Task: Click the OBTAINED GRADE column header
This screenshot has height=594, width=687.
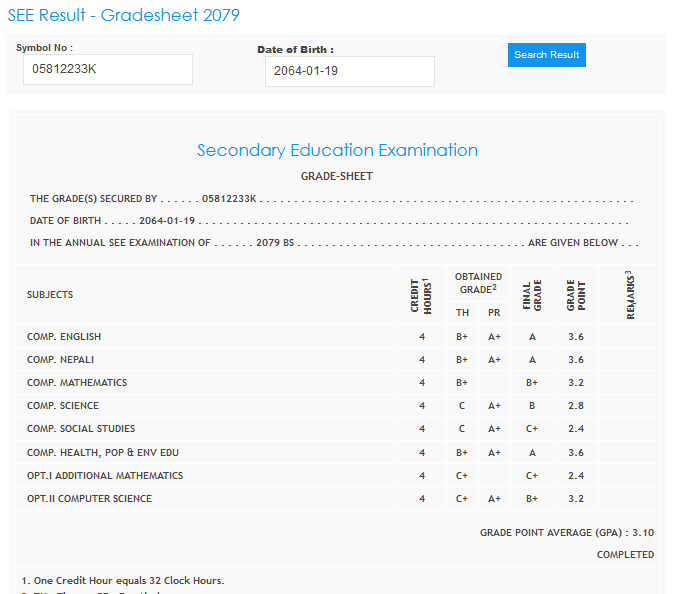Action: 478,283
